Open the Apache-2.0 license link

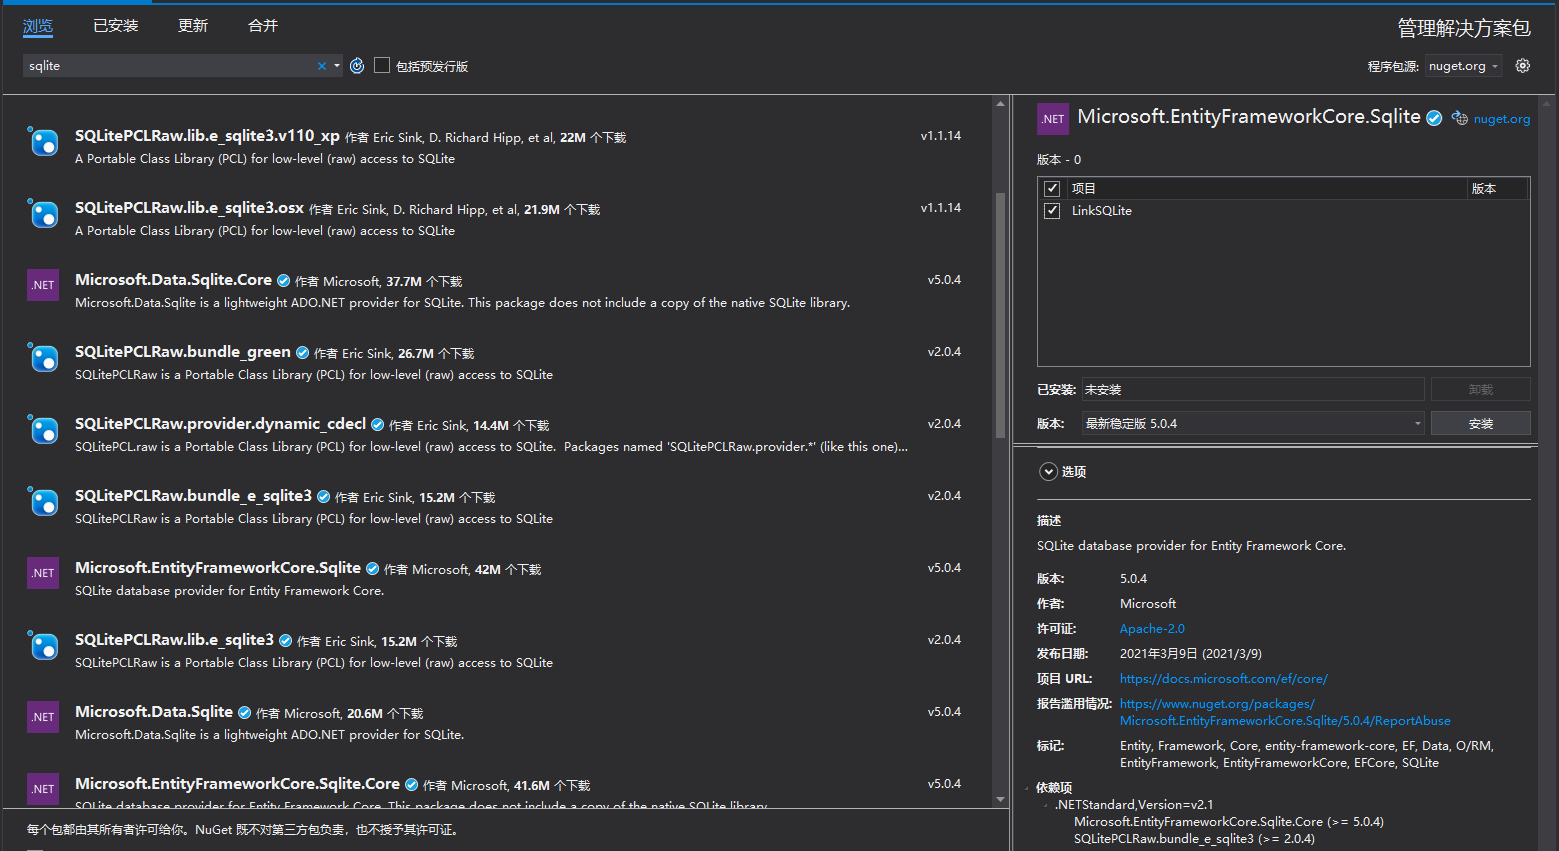(1151, 628)
